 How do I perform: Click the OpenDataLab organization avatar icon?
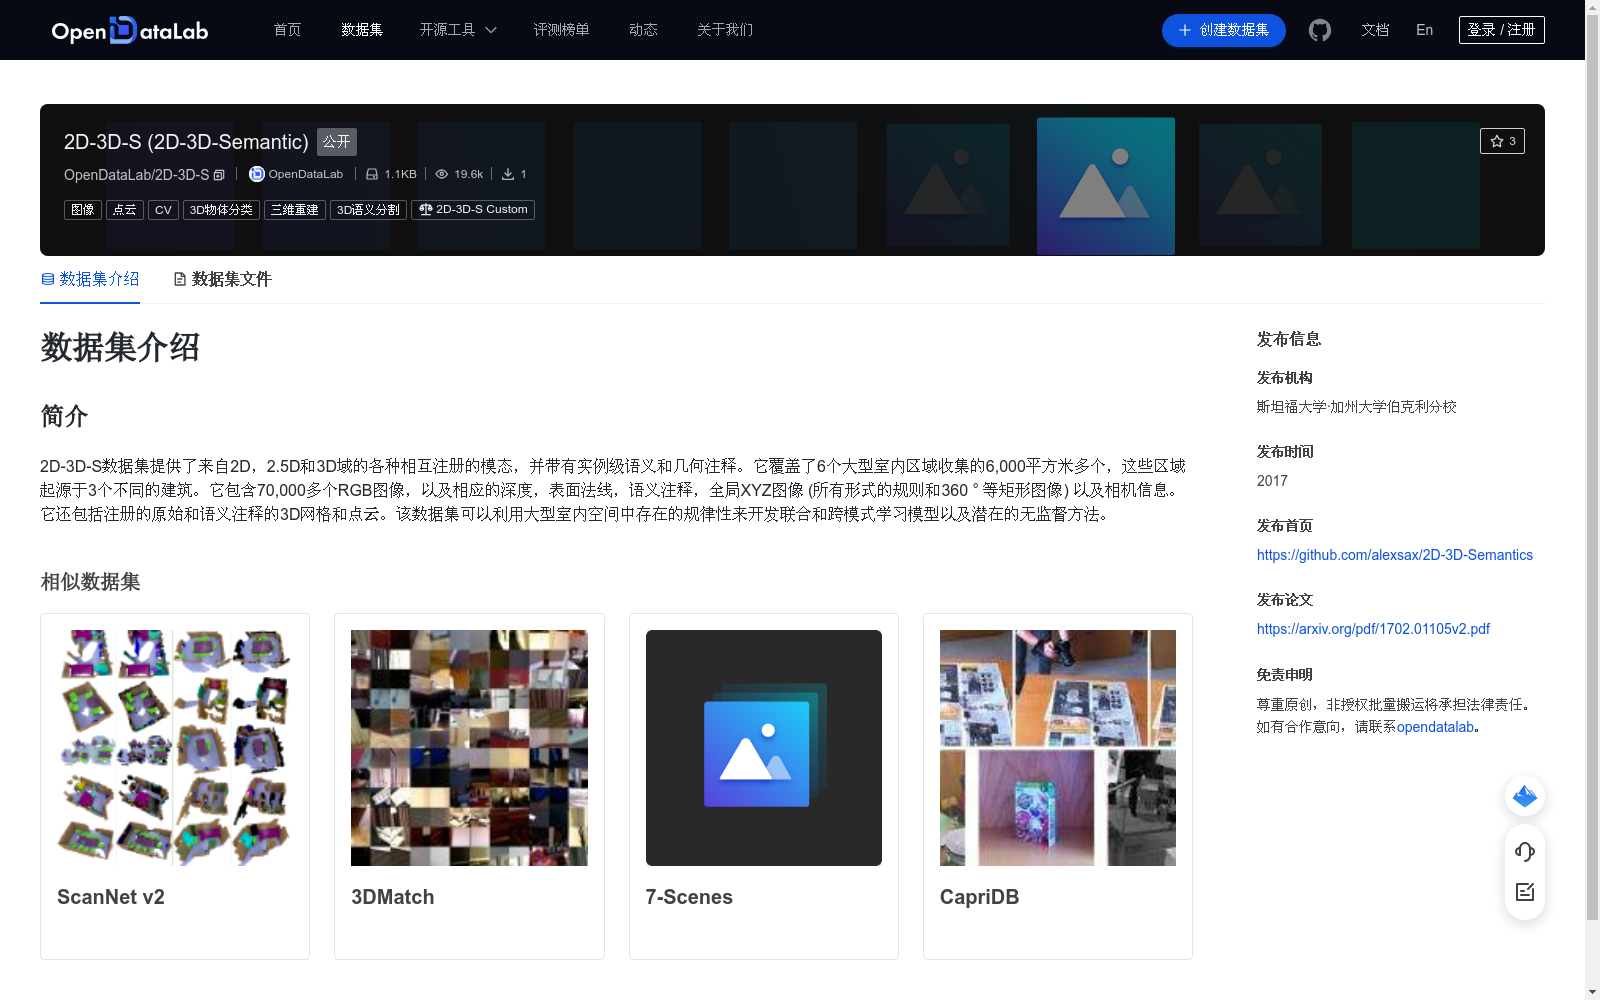[257, 174]
